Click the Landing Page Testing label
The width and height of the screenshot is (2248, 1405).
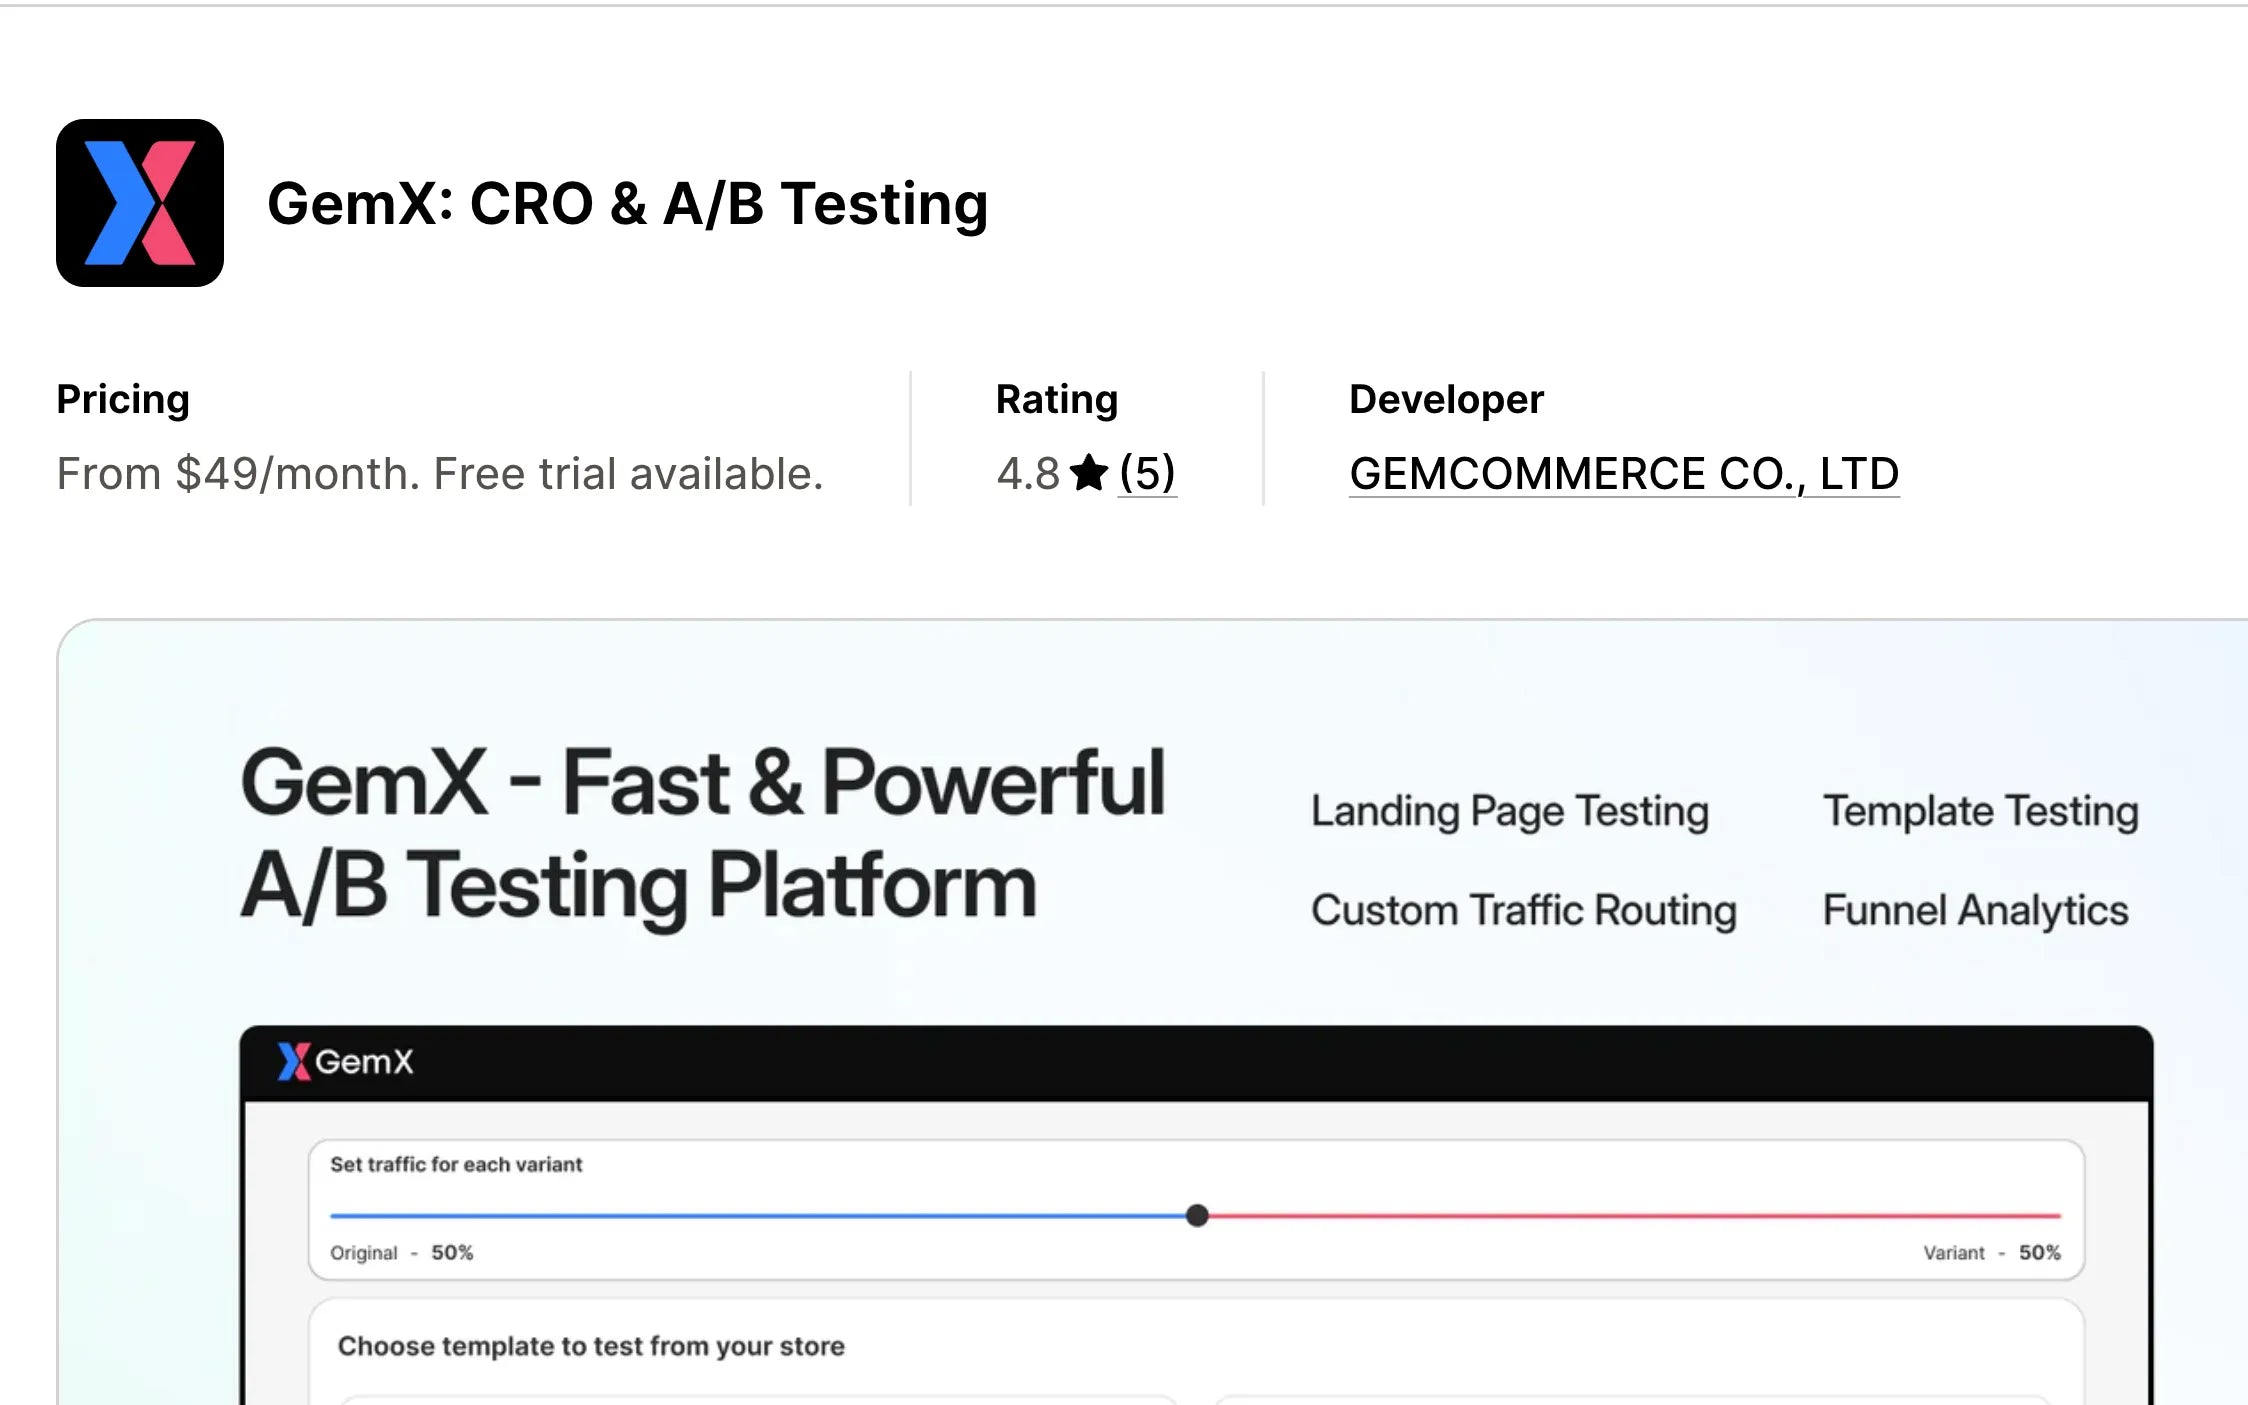click(x=1509, y=811)
